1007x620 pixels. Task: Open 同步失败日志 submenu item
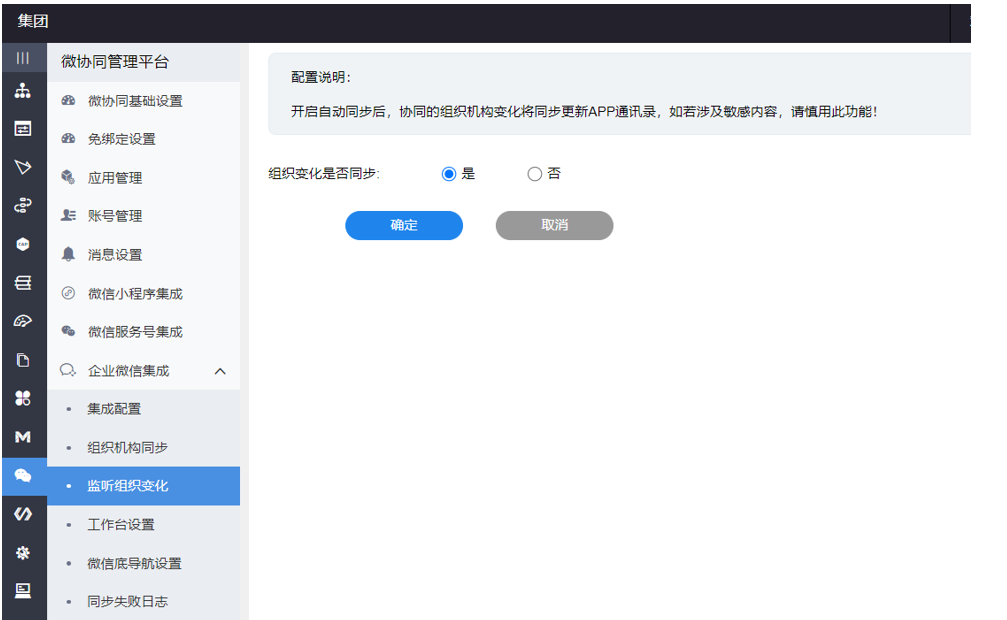tap(127, 601)
